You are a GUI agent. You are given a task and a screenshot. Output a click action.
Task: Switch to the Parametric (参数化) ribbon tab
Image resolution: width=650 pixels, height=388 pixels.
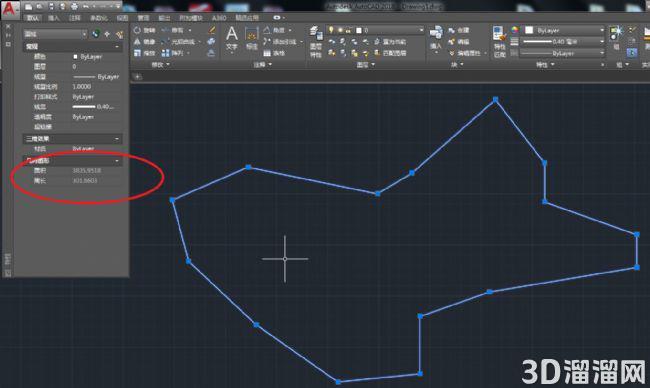[x=99, y=18]
